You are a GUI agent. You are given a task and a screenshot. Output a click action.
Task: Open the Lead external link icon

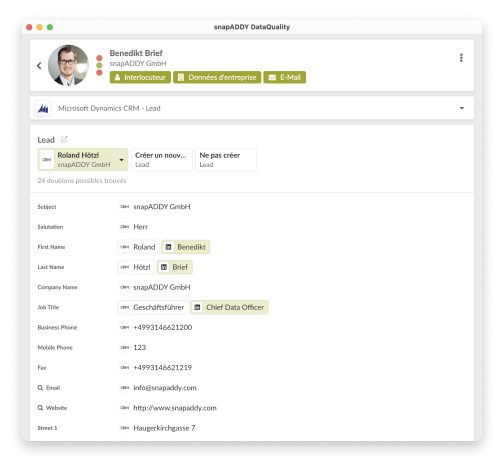coord(64,139)
